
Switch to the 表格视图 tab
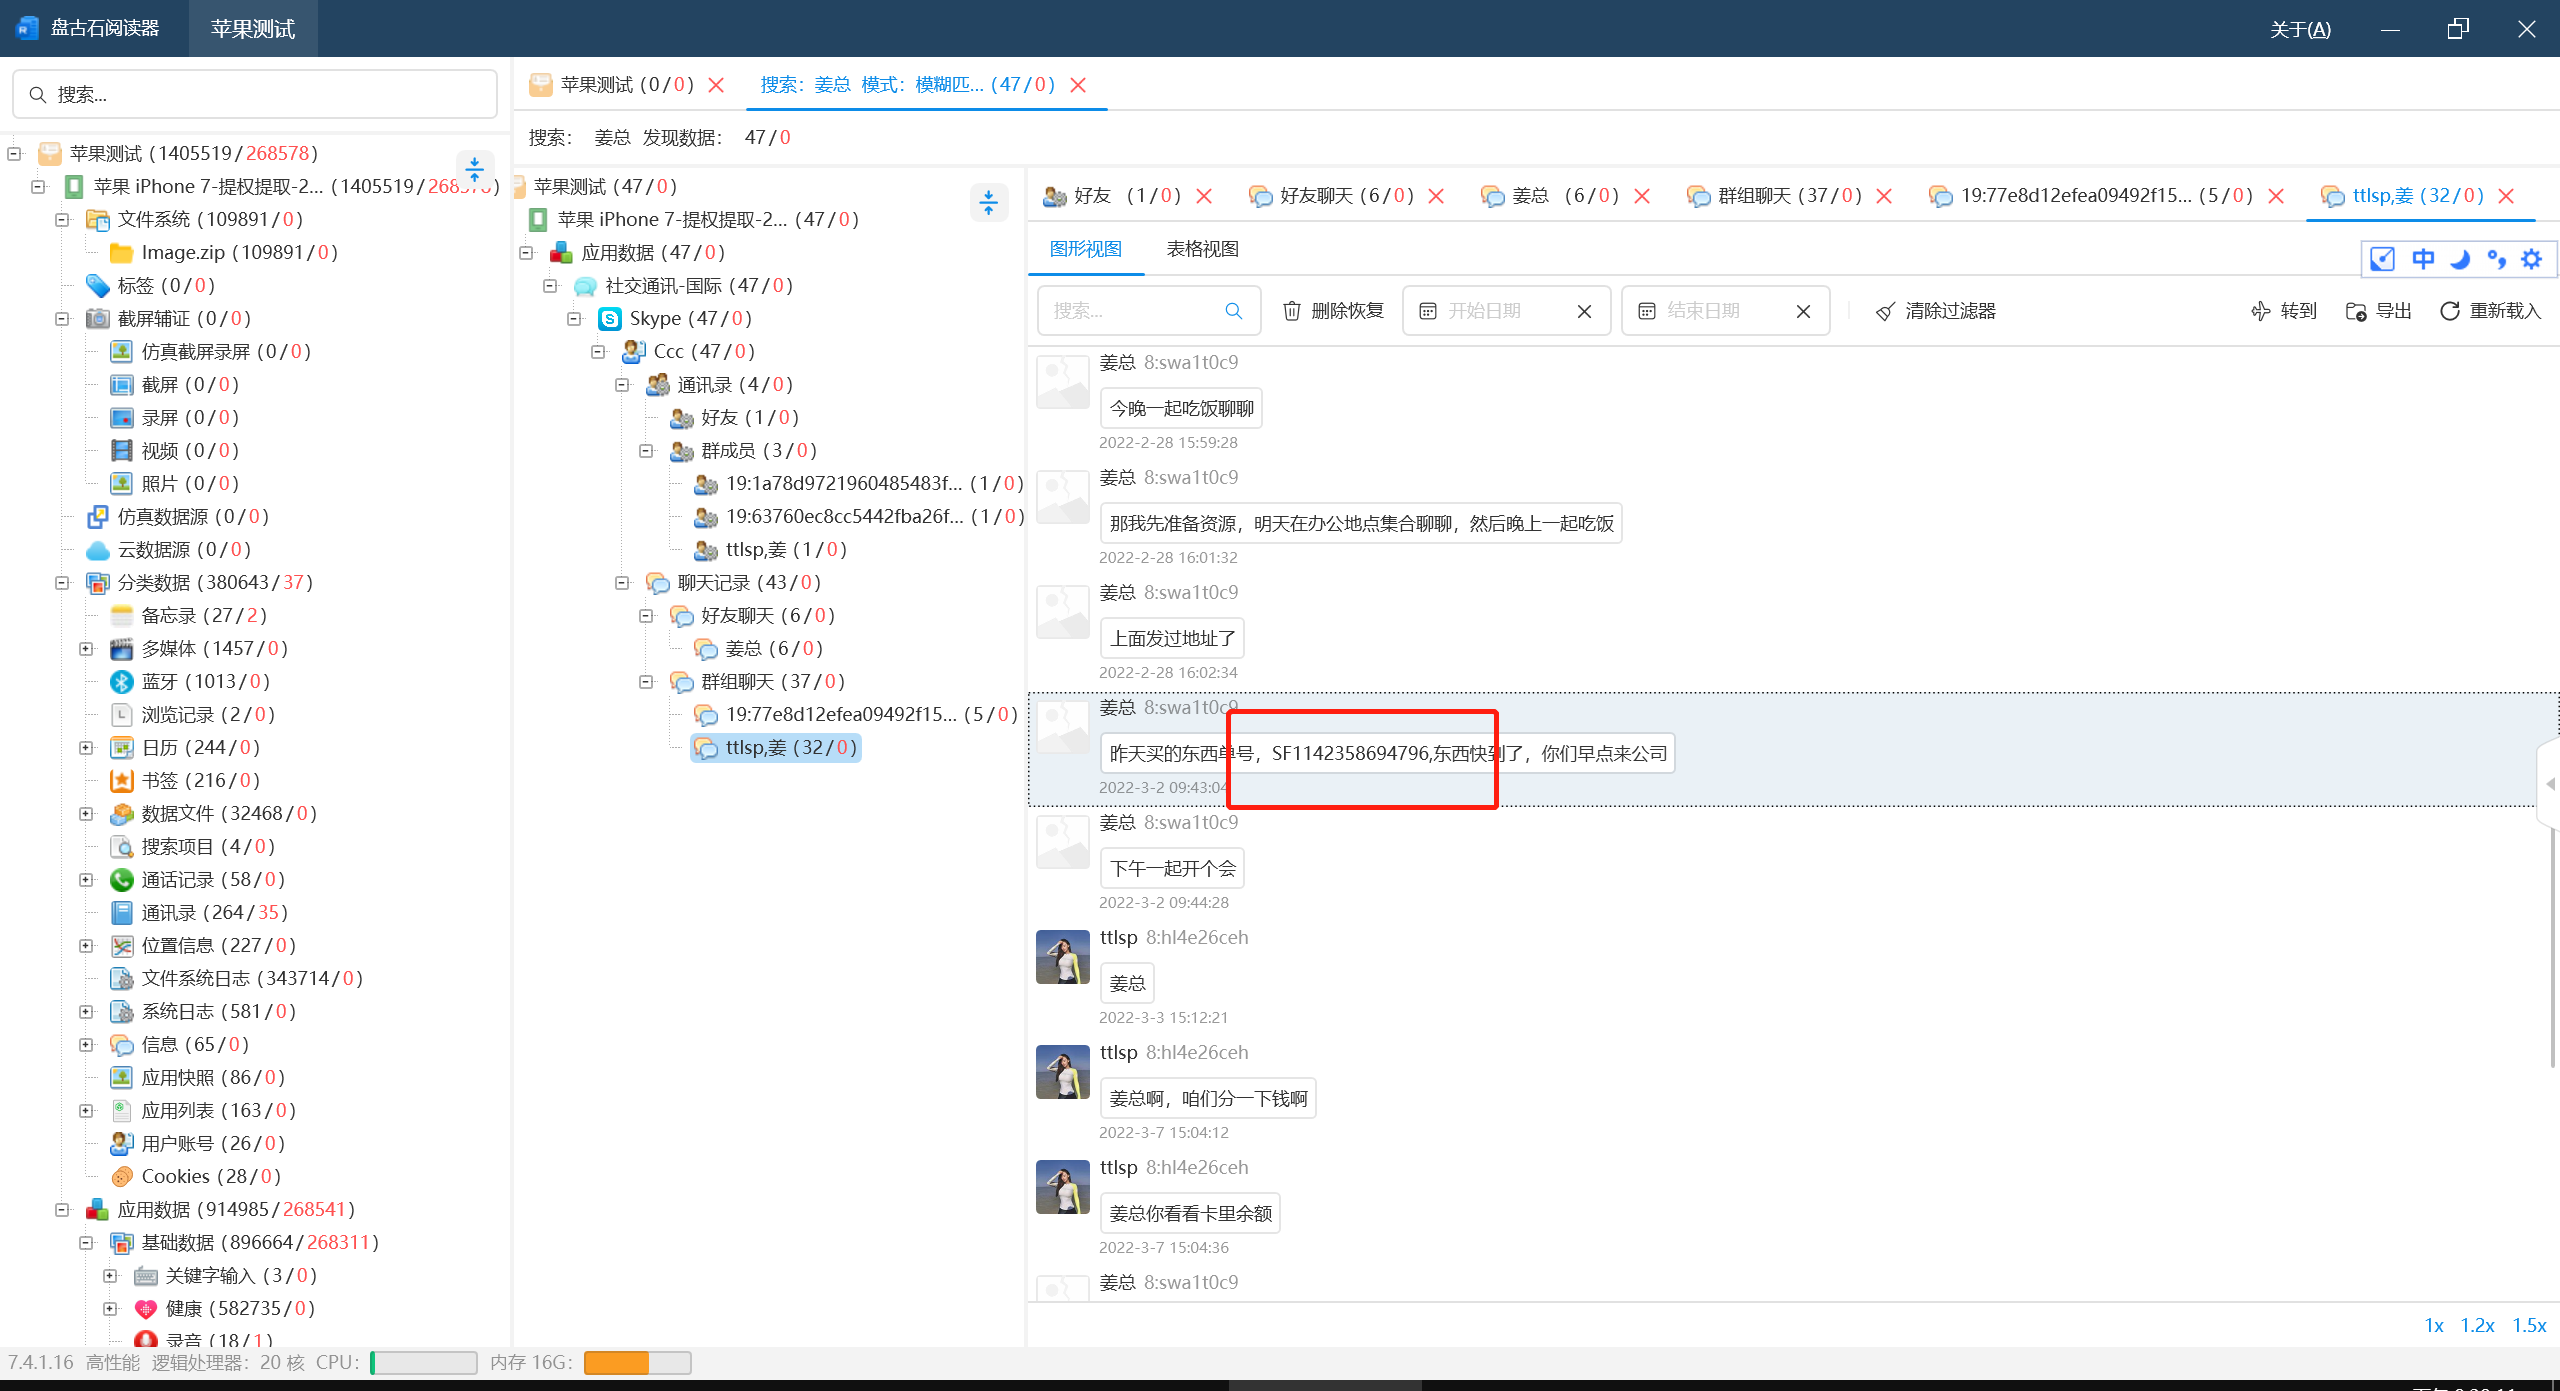click(x=1202, y=249)
